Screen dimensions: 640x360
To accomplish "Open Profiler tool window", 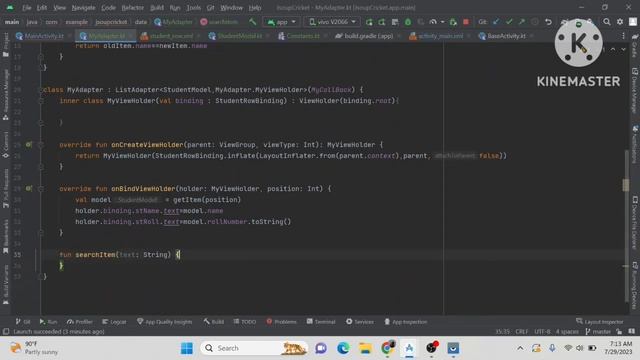I will [x=80, y=322].
